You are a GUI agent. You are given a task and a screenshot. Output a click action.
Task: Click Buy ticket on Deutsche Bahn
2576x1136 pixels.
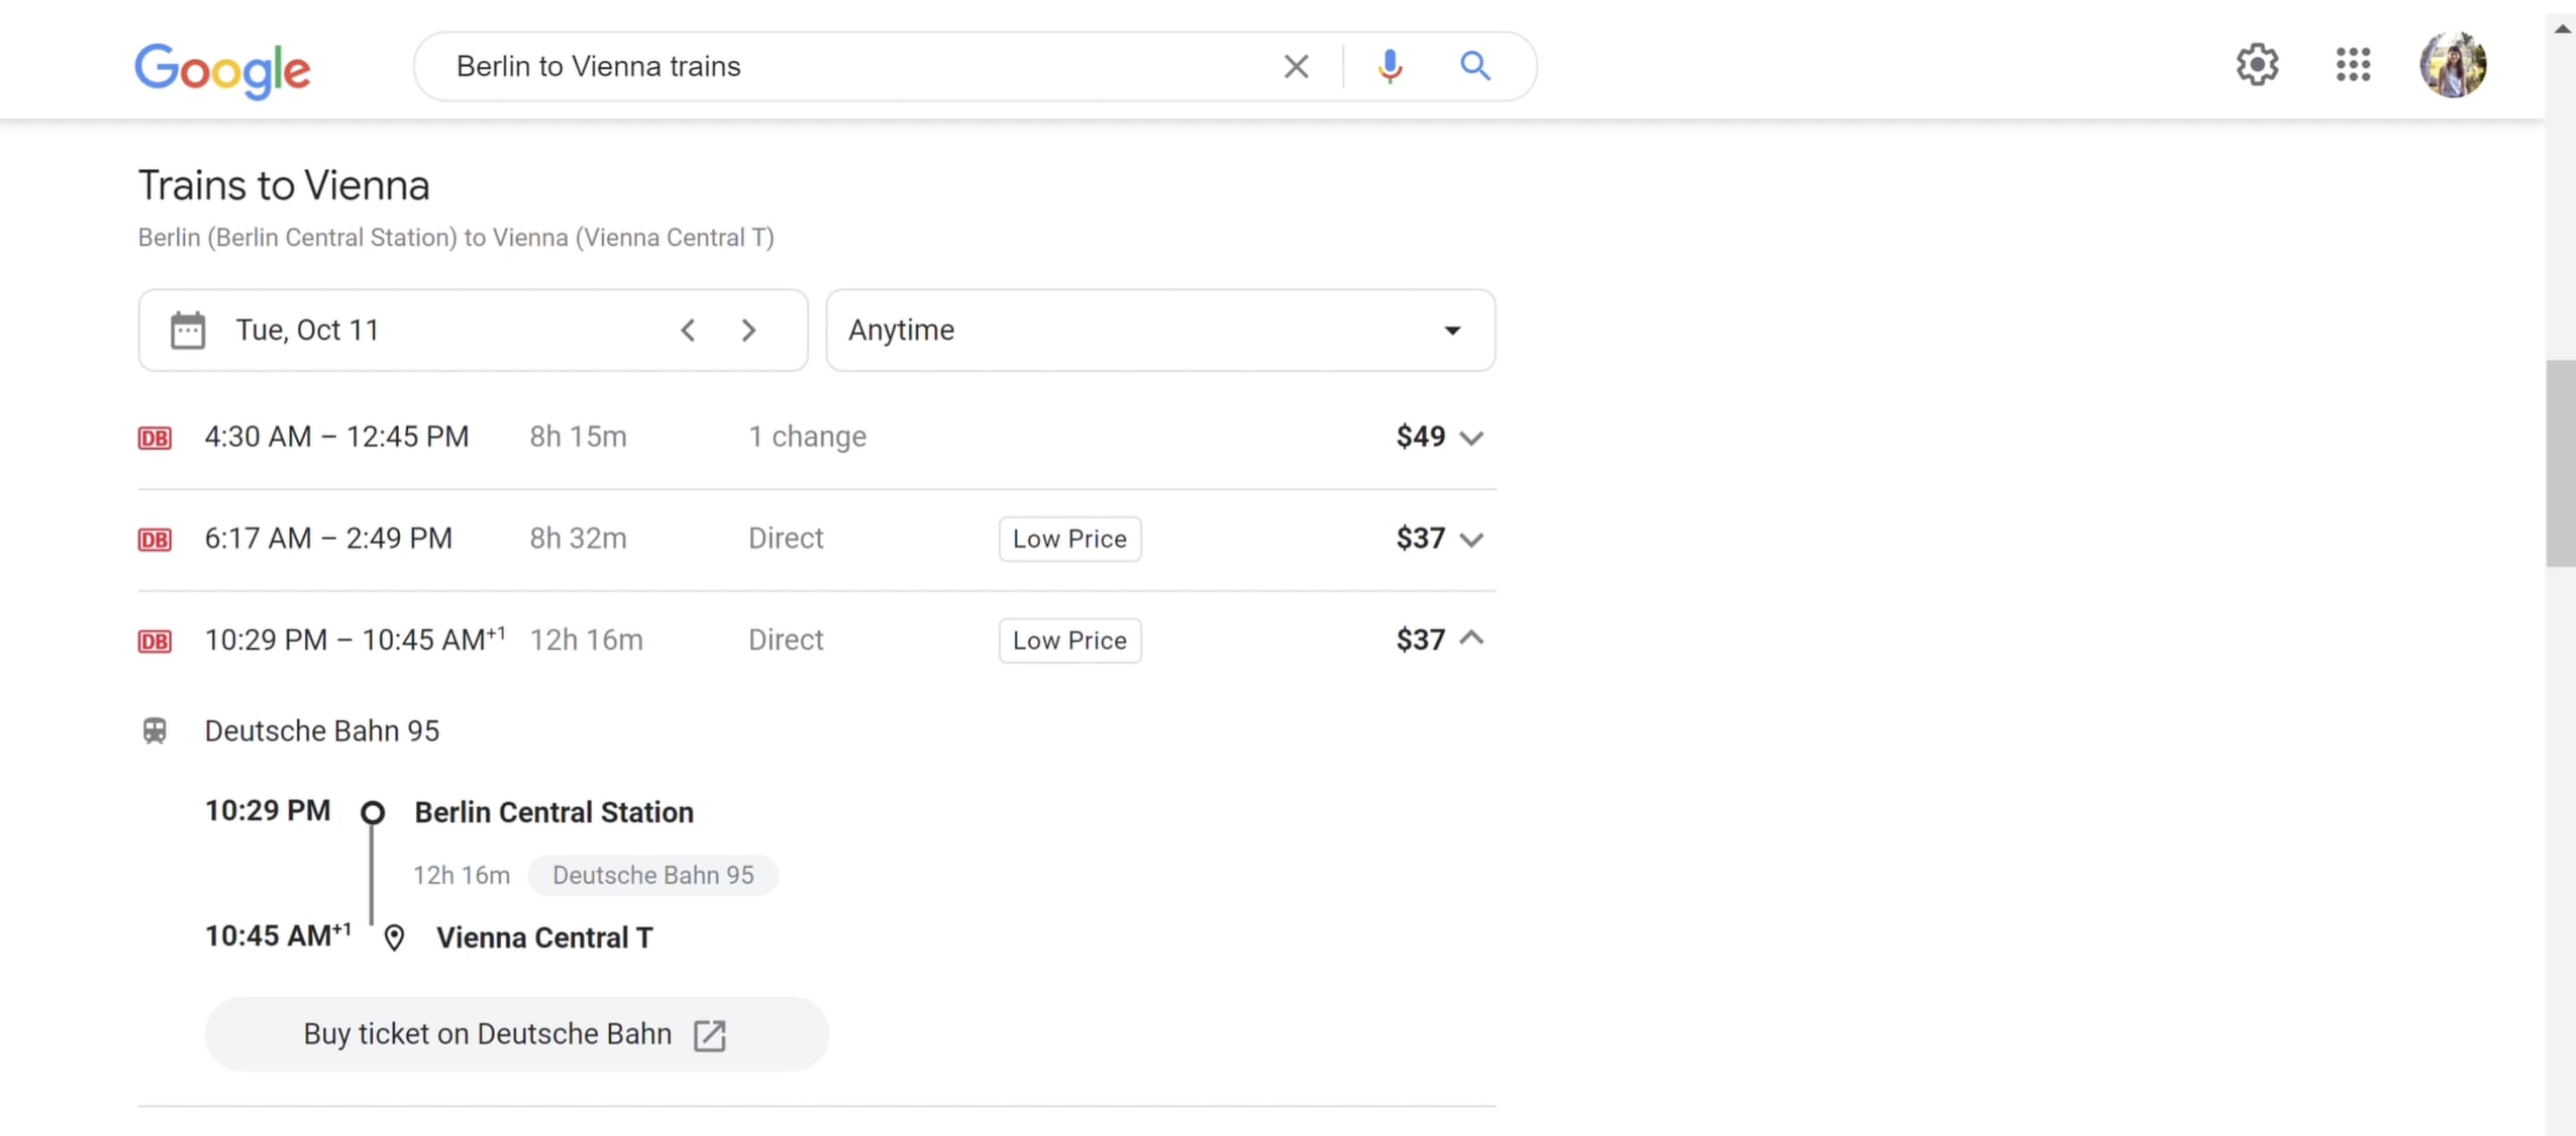[516, 1034]
